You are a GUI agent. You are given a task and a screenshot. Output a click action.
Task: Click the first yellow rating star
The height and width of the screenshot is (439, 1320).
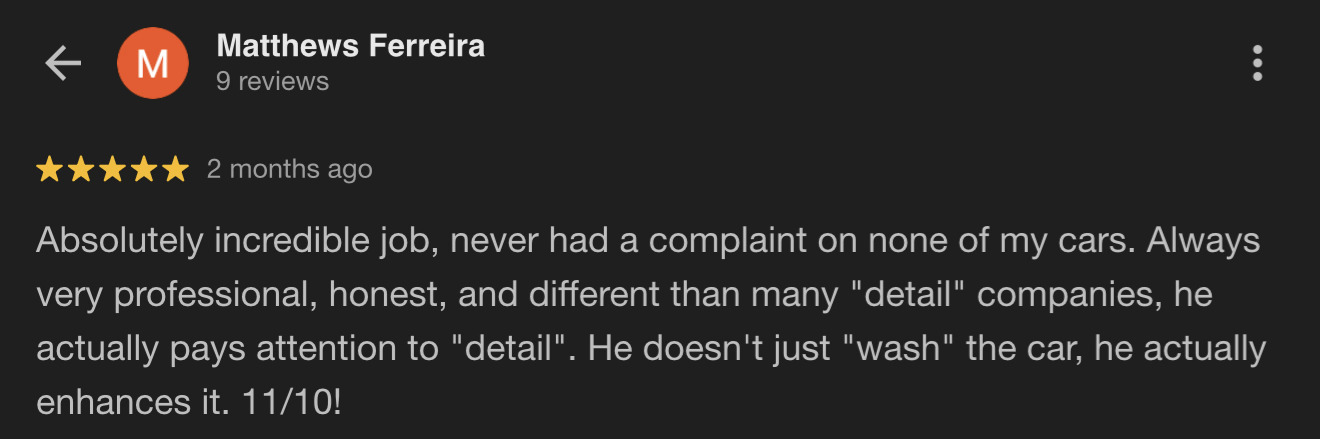tap(49, 170)
